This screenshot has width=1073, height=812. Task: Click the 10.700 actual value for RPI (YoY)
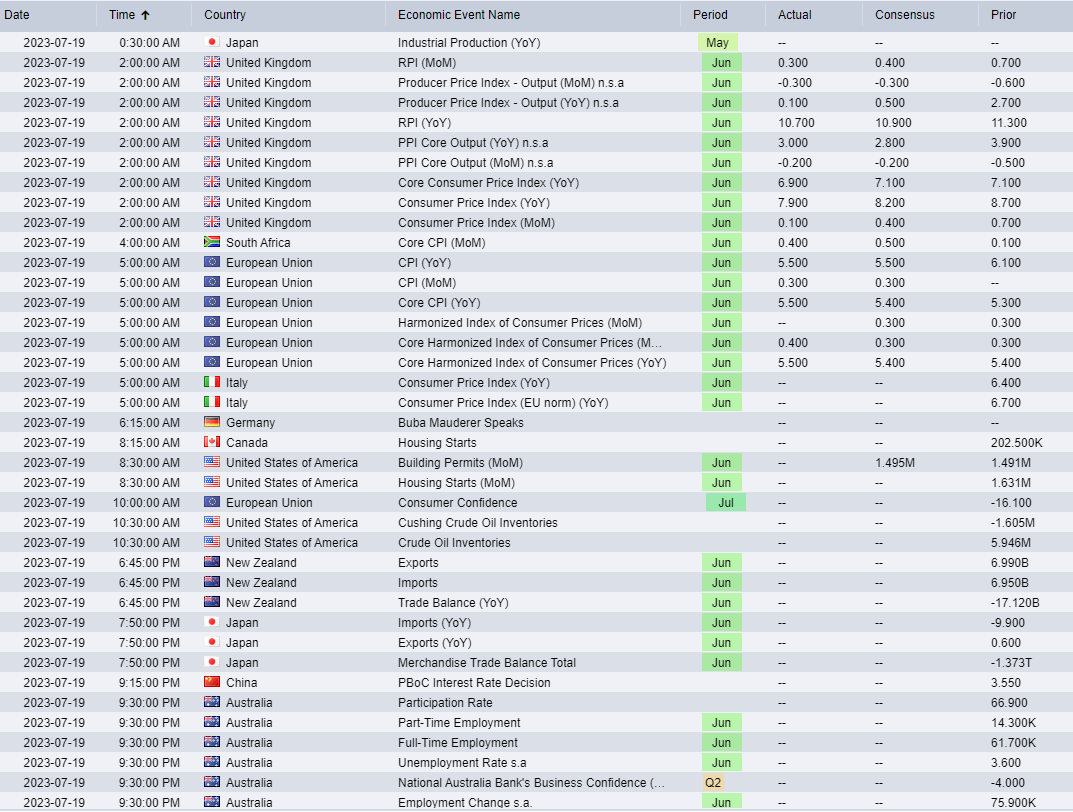point(797,123)
